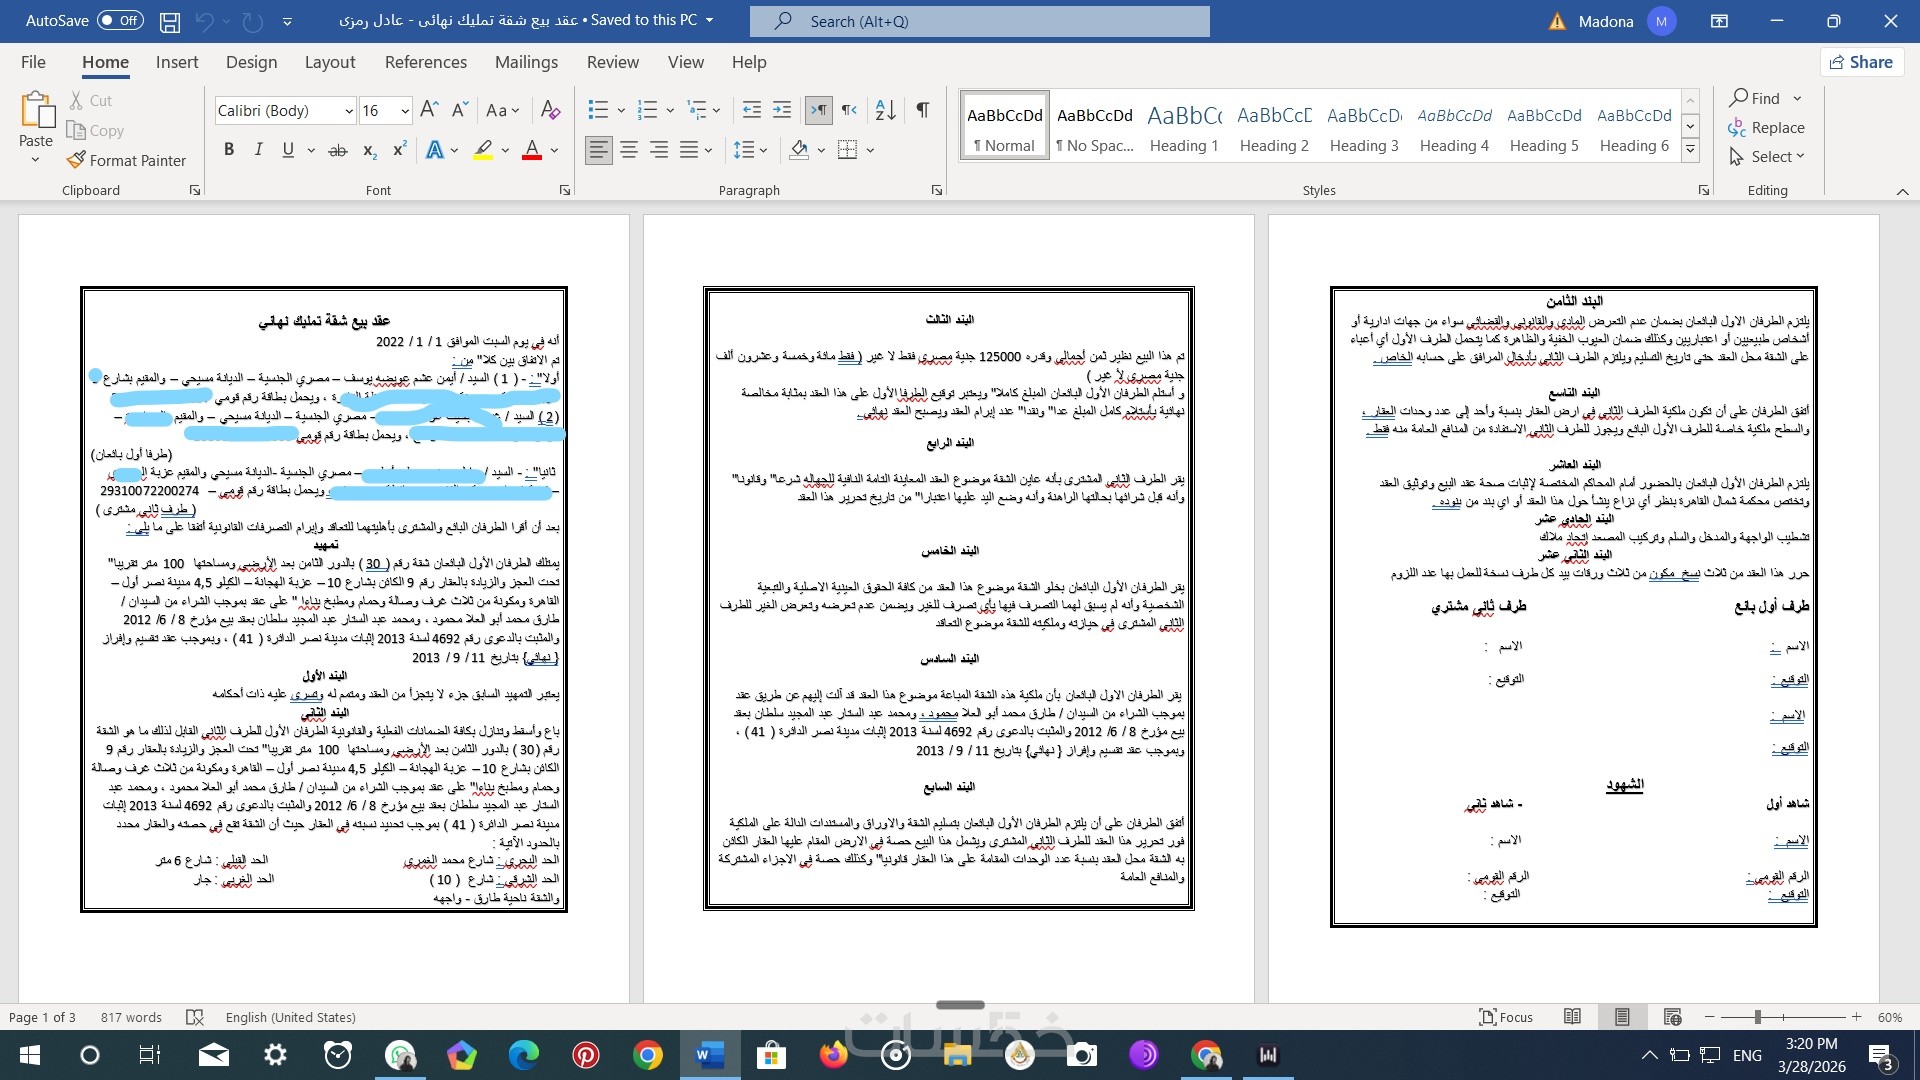Open the font name dropdown
Screen dimensions: 1920x1080
[349, 111]
